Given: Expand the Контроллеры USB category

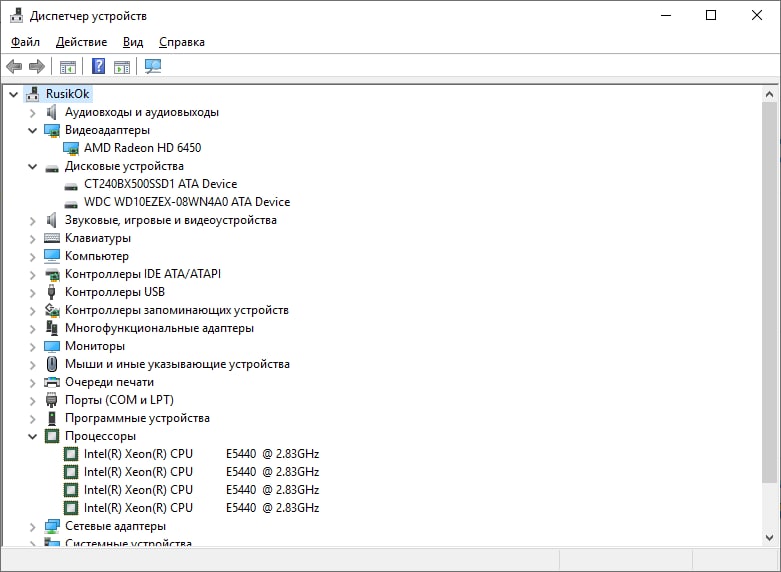Looking at the screenshot, I should (33, 292).
